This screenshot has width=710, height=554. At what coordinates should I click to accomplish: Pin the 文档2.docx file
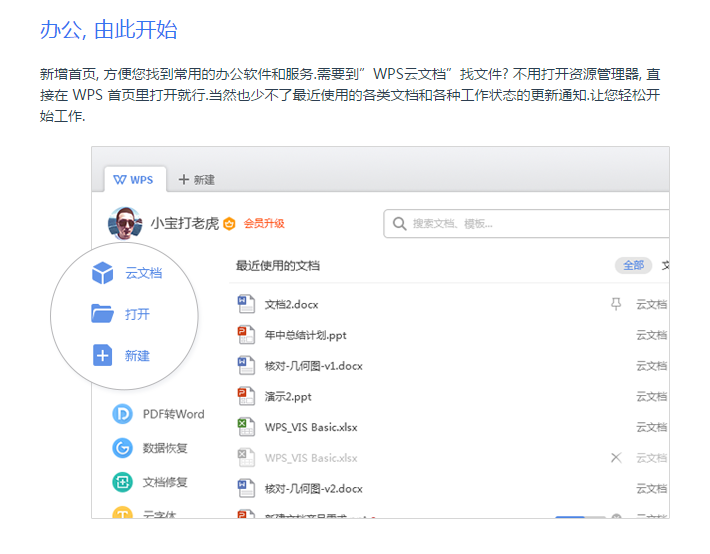(x=616, y=304)
